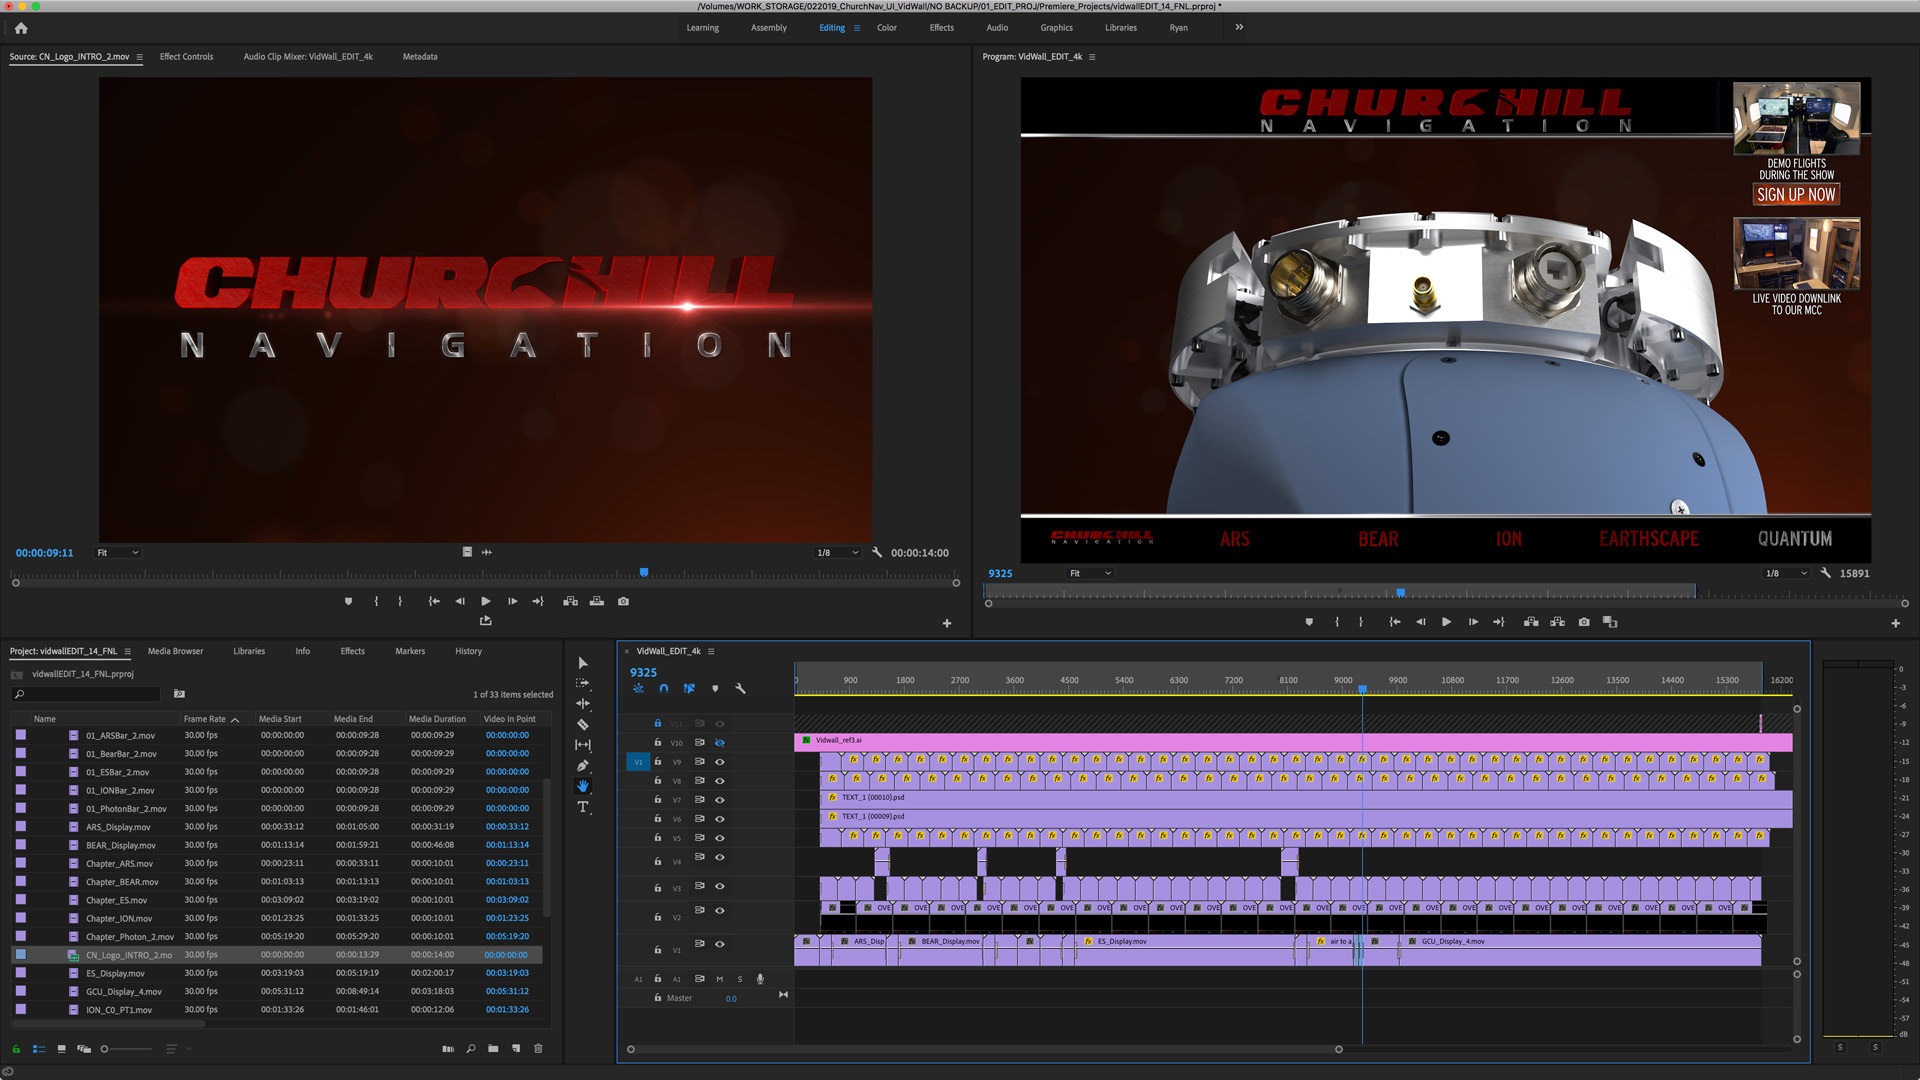The height and width of the screenshot is (1080, 1920).
Task: Click the Home icon
Action: click(x=21, y=28)
